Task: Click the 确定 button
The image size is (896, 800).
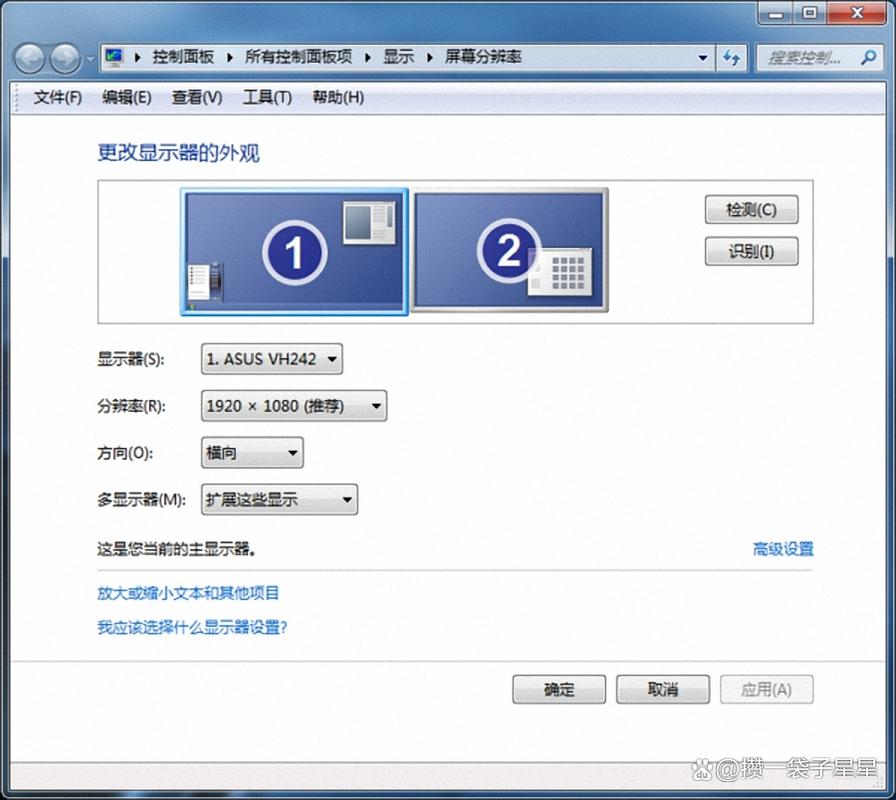Action: pyautogui.click(x=559, y=689)
